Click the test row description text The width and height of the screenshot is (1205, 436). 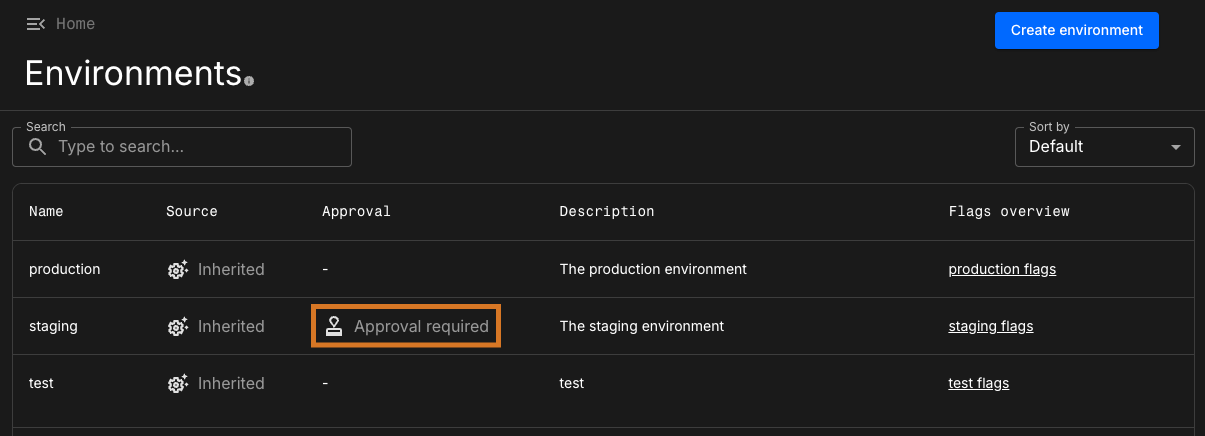point(572,383)
